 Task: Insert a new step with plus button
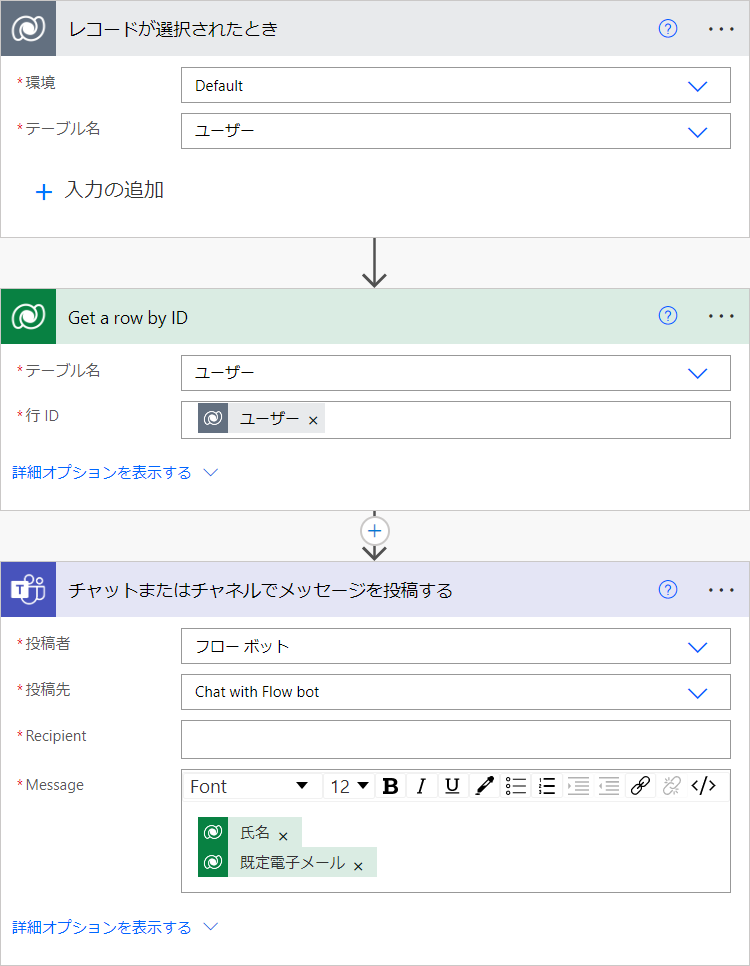coord(375,530)
